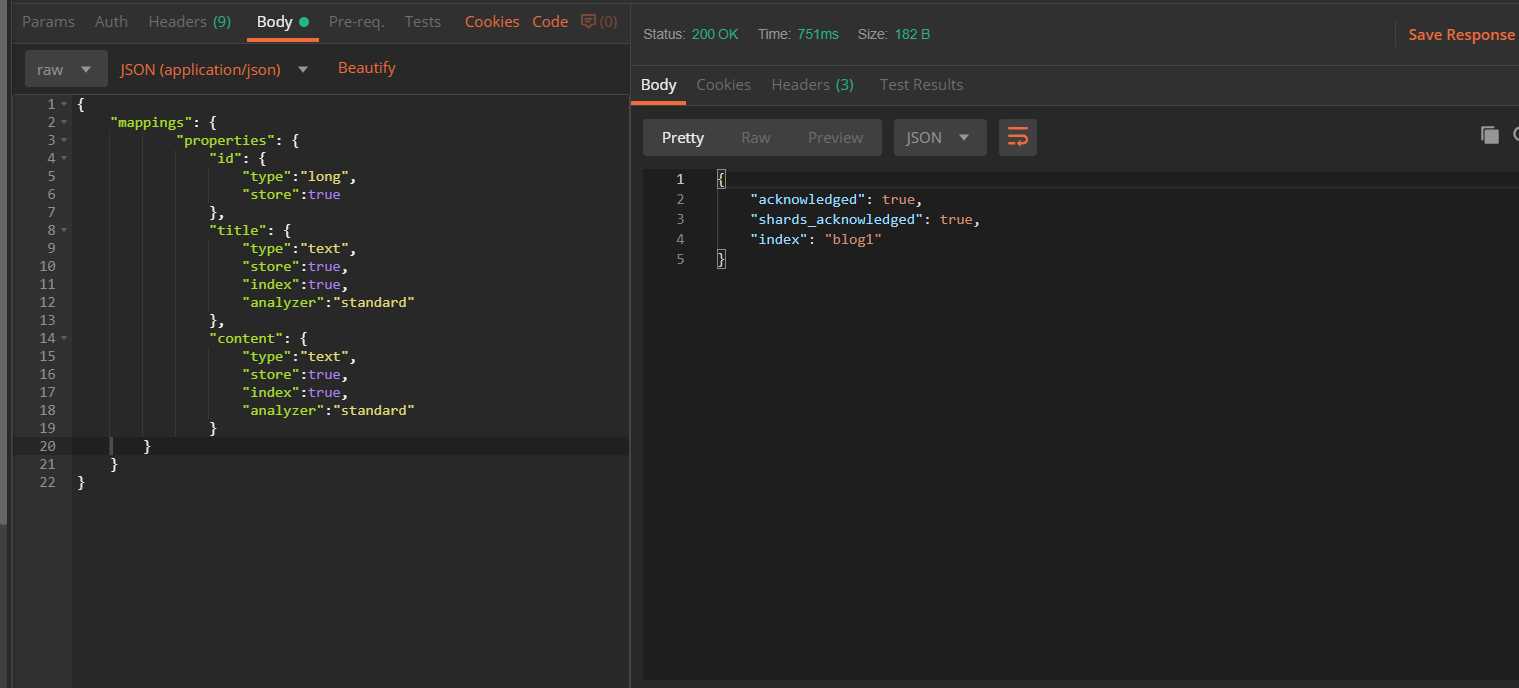Save Response button
The image size is (1519, 688).
pyautogui.click(x=1461, y=35)
